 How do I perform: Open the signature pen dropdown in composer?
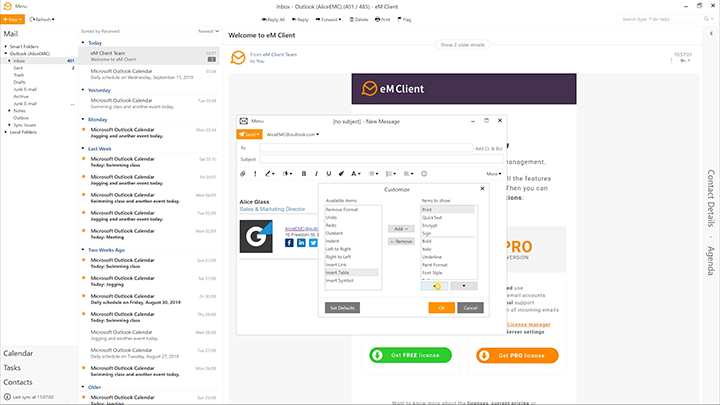pyautogui.click(x=270, y=174)
